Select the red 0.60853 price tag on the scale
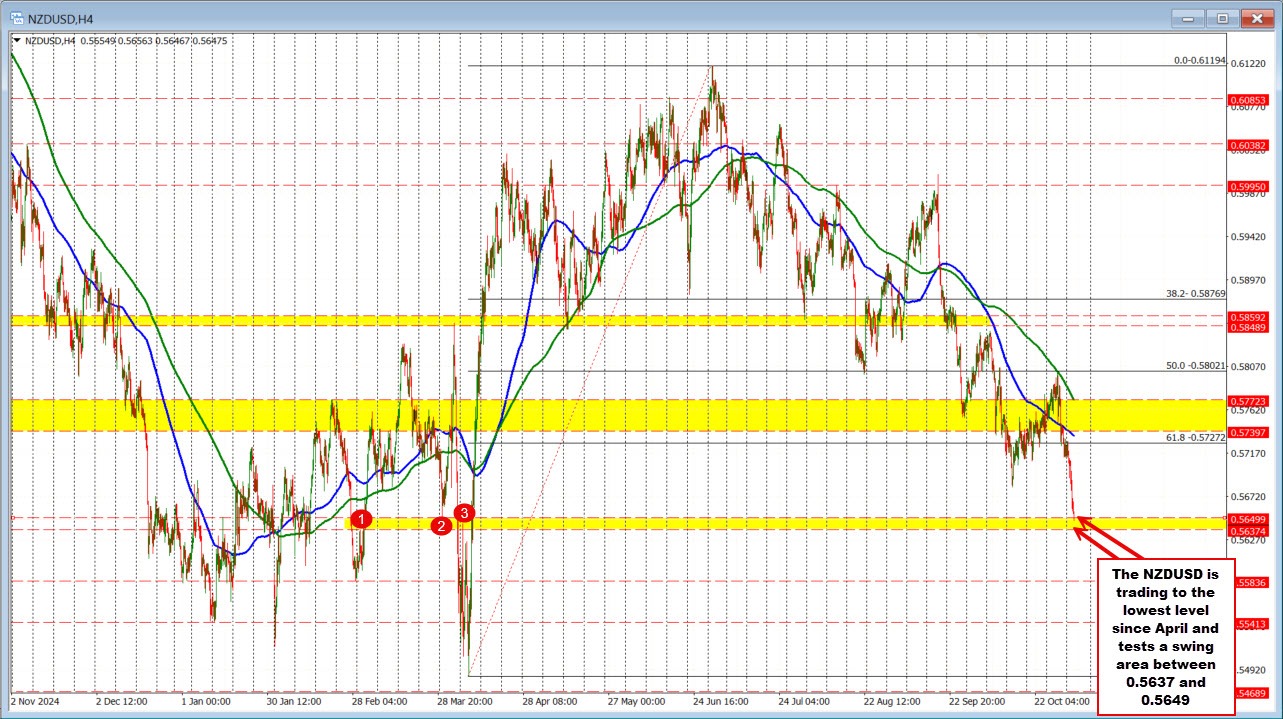 click(x=1249, y=100)
